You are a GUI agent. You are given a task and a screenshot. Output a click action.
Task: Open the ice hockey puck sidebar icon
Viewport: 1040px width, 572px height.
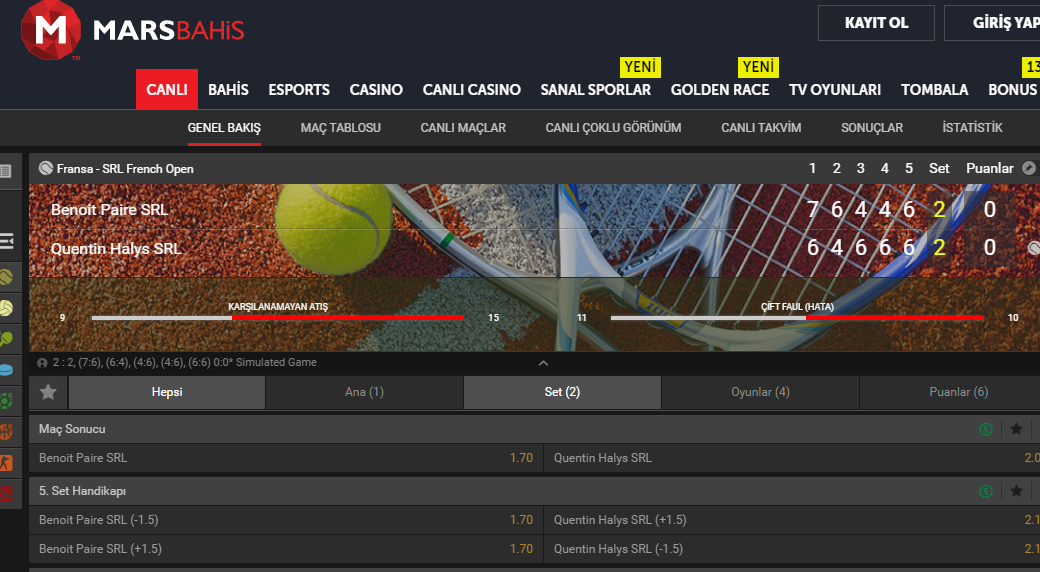tap(7, 370)
